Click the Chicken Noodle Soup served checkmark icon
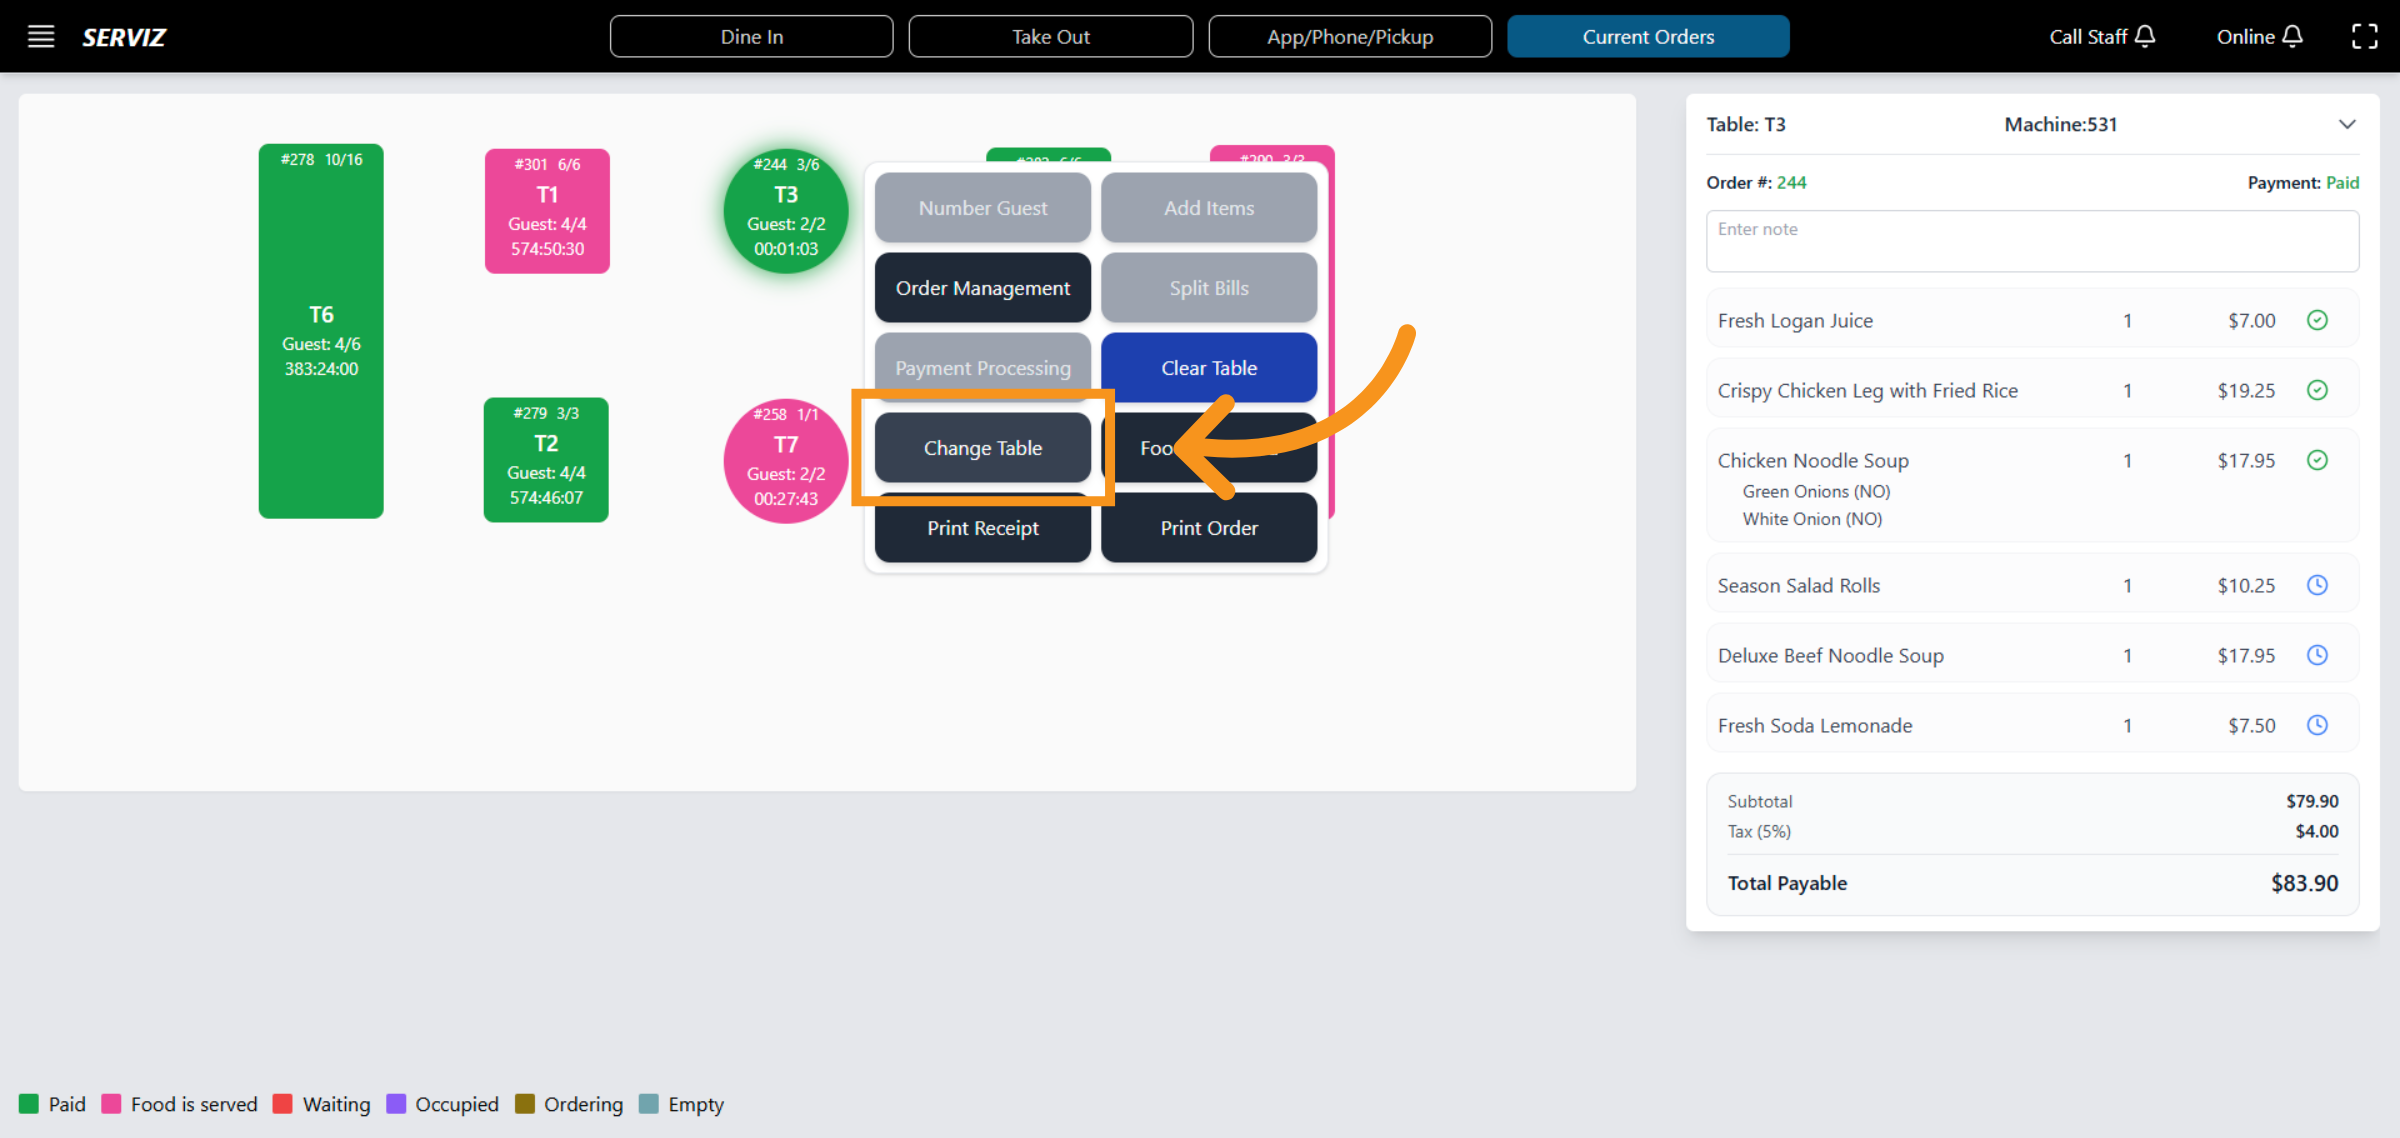The width and height of the screenshot is (2400, 1138). pyautogui.click(x=2317, y=460)
